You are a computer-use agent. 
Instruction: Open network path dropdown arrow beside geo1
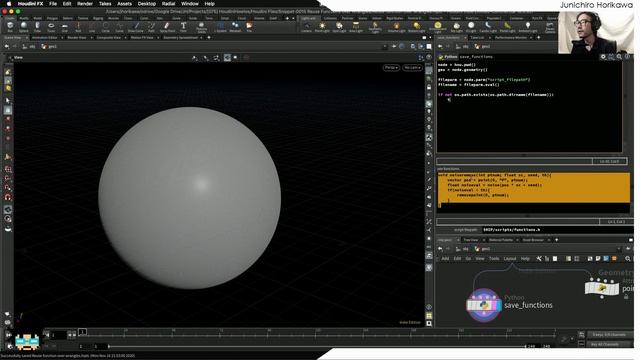[620, 249]
